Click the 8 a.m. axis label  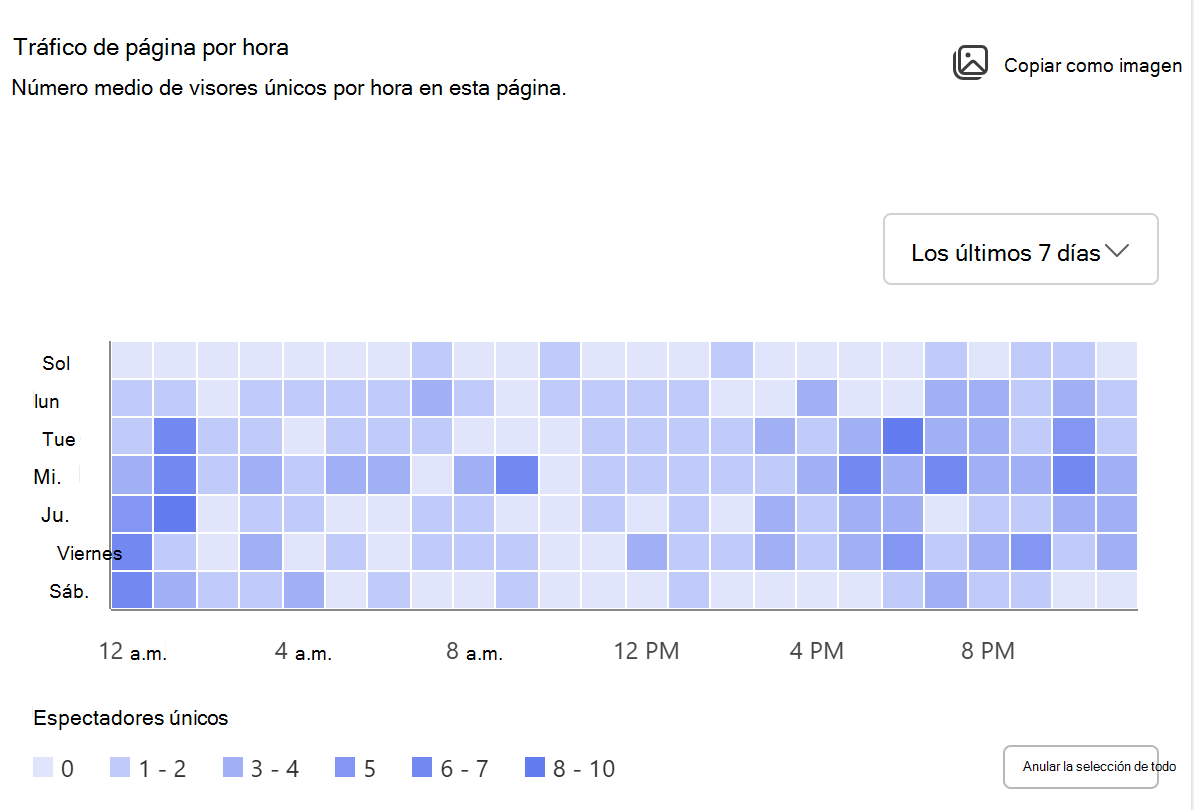pyautogui.click(x=474, y=652)
